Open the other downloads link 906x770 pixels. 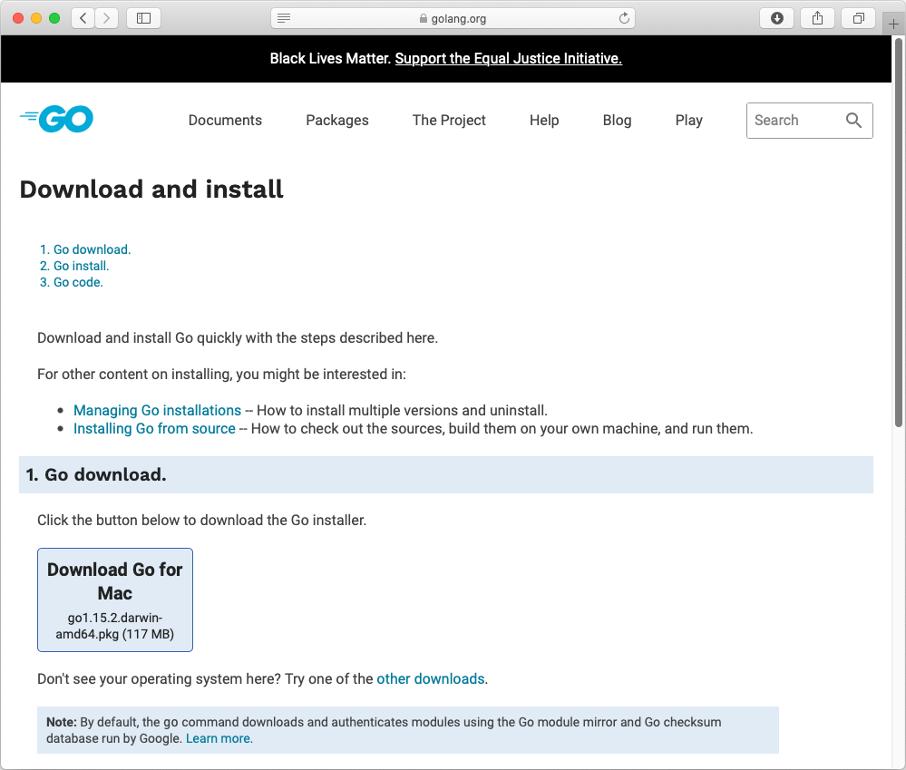tap(430, 679)
